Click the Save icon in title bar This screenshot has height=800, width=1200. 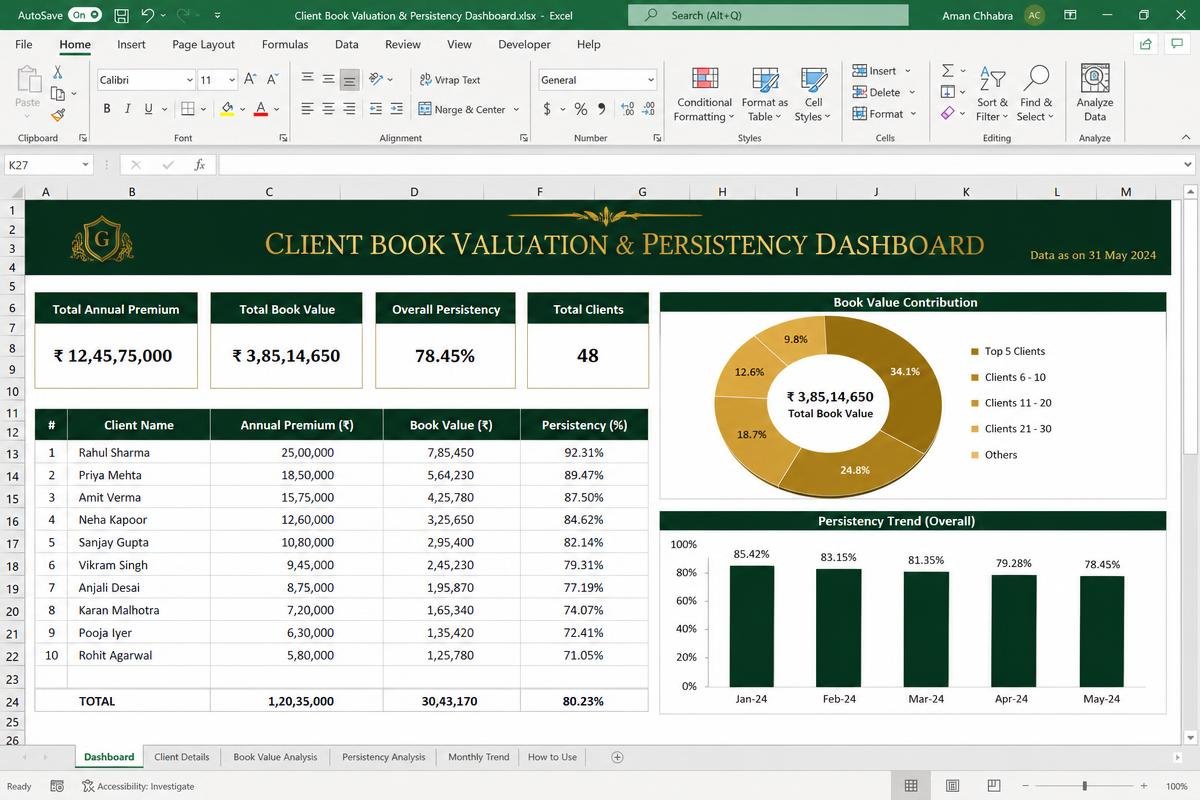[121, 15]
